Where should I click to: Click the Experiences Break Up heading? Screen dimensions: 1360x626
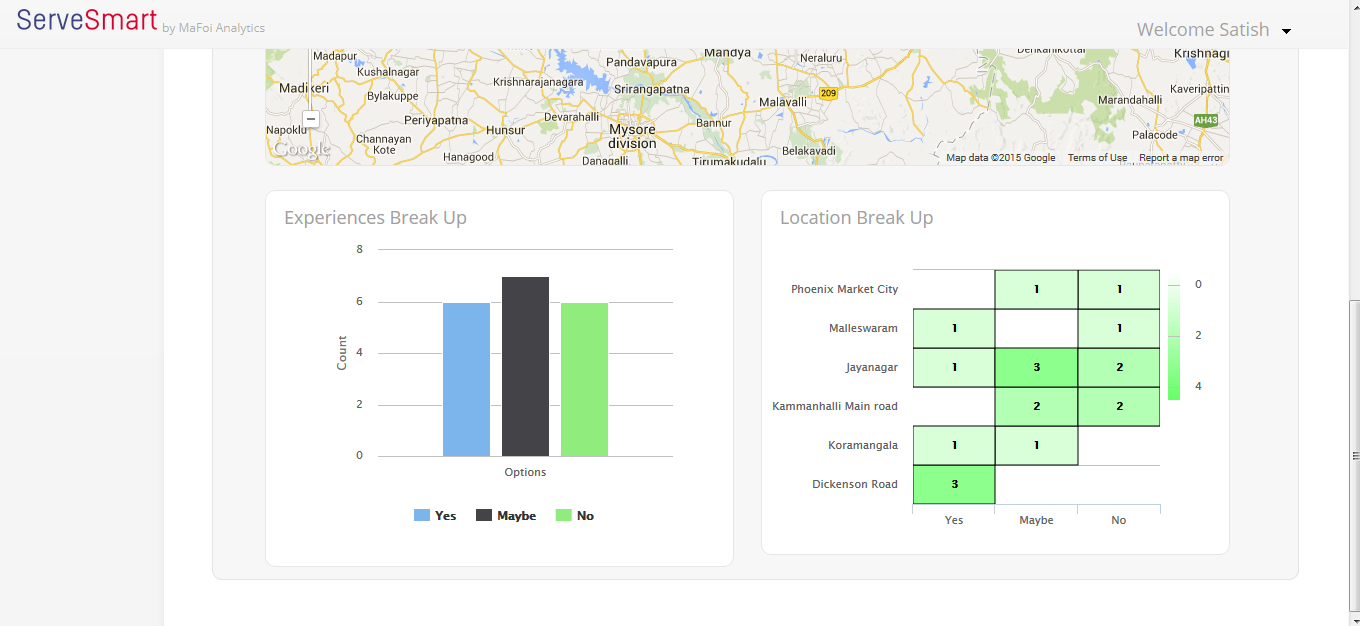click(x=375, y=218)
